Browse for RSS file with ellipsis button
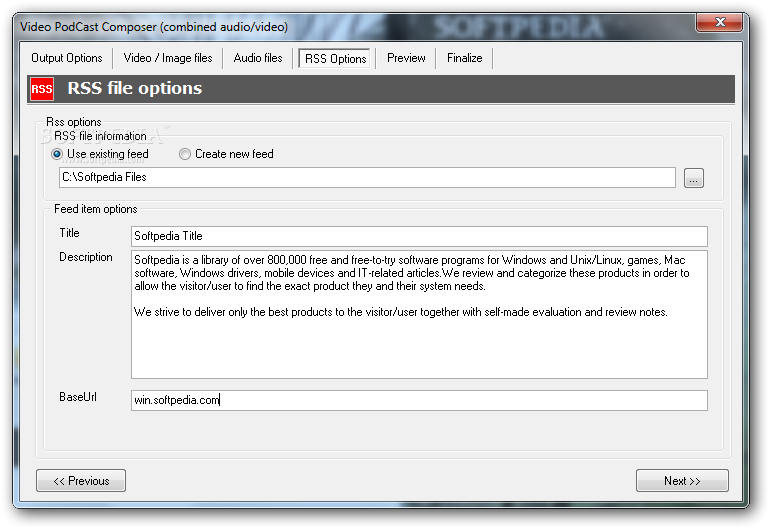The height and width of the screenshot is (529, 770). tap(693, 178)
